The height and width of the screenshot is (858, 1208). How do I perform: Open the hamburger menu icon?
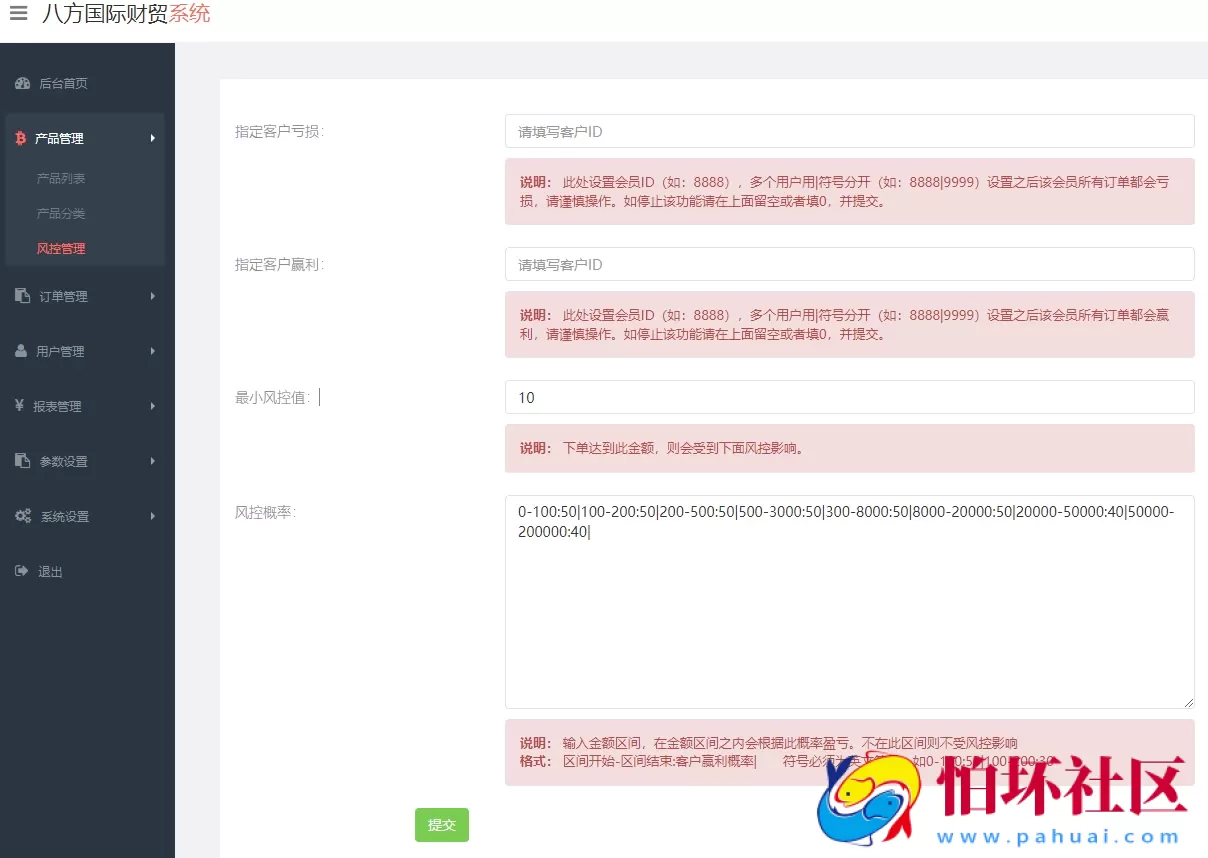pos(18,14)
